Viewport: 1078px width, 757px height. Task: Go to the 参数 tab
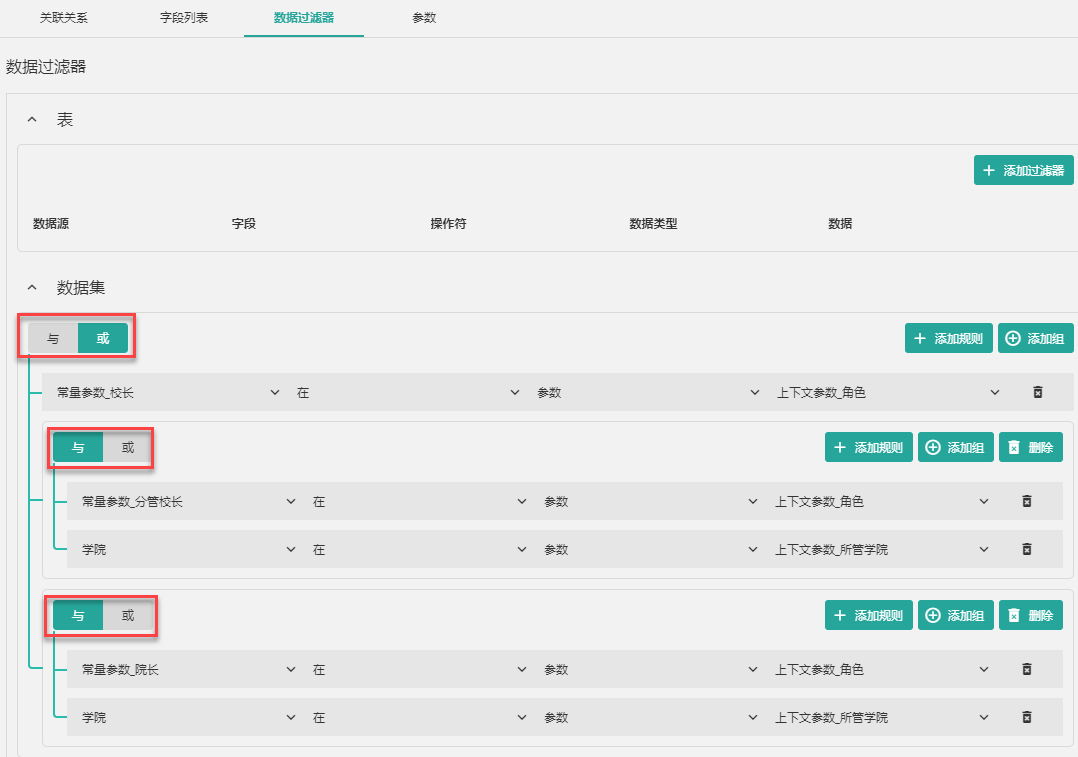coord(424,18)
